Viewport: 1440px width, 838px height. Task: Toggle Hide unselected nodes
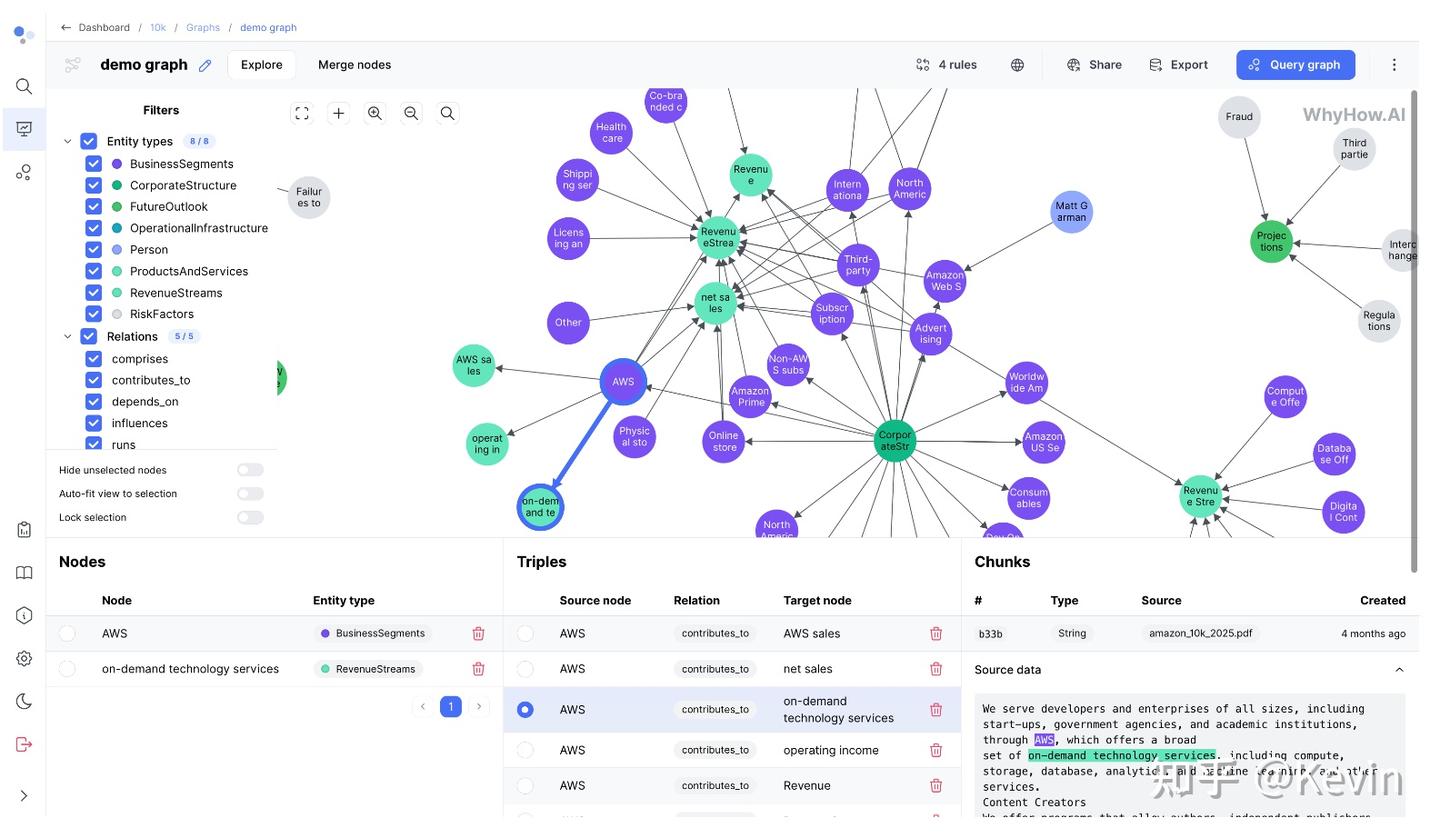(248, 469)
